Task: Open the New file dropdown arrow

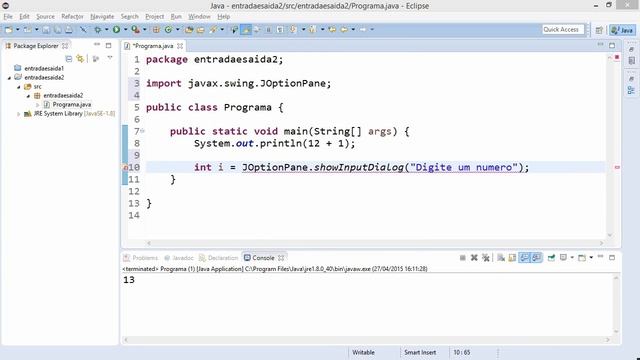Action: 18,29
